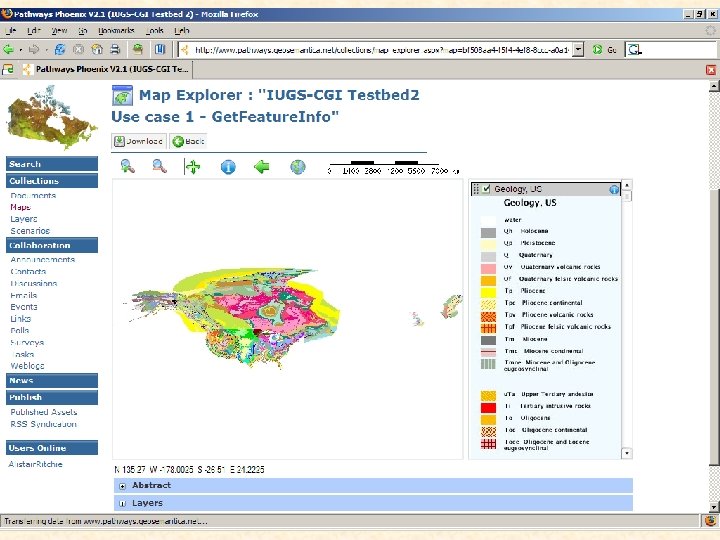Open the Documents link under Collections
Image resolution: width=720 pixels, height=540 pixels.
coord(33,196)
